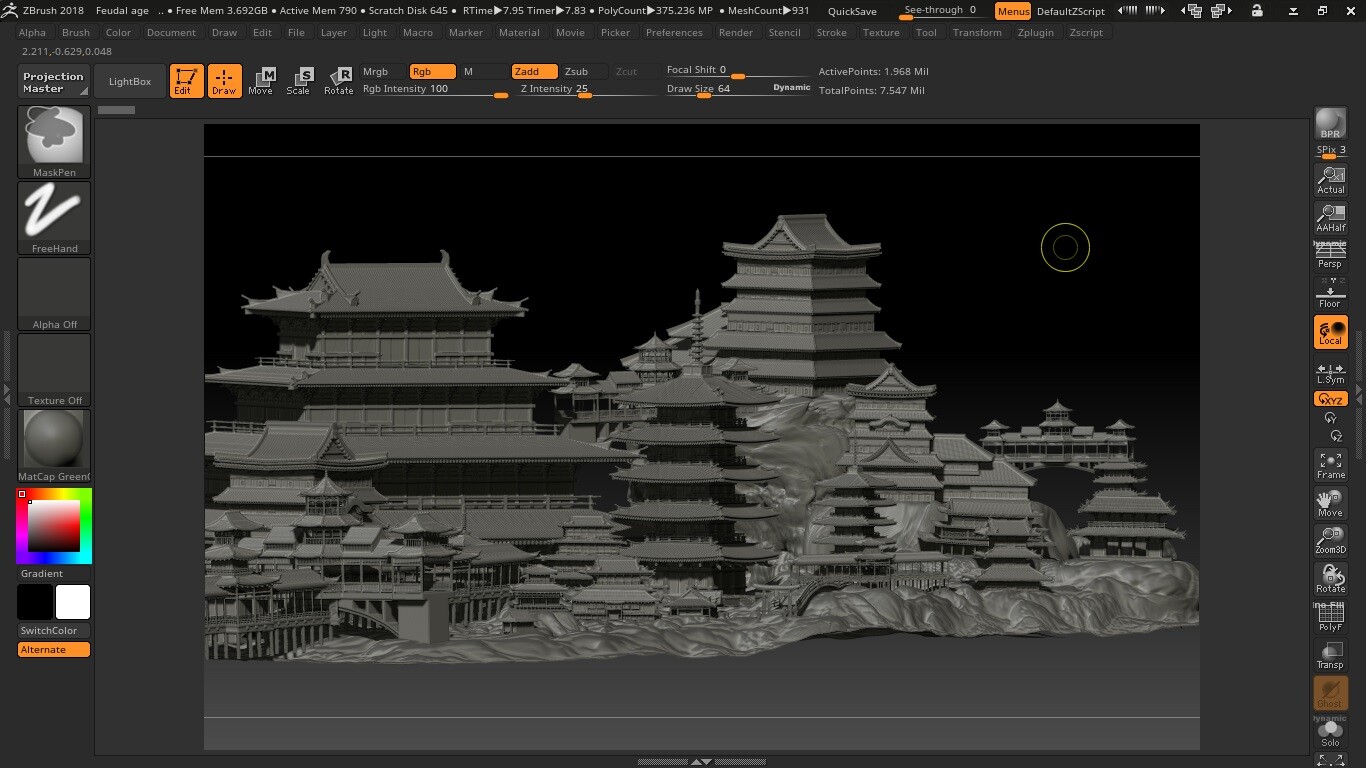Click the Move view icon in right shelf
The height and width of the screenshot is (768, 1366).
pyautogui.click(x=1330, y=503)
